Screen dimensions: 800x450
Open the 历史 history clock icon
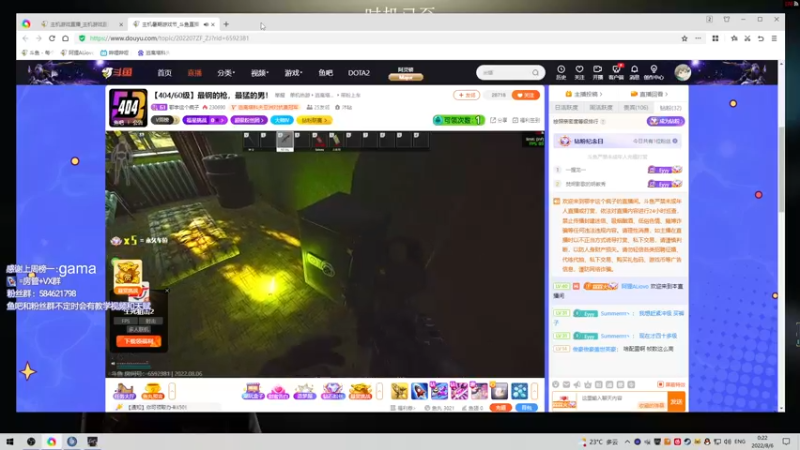pyautogui.click(x=561, y=72)
